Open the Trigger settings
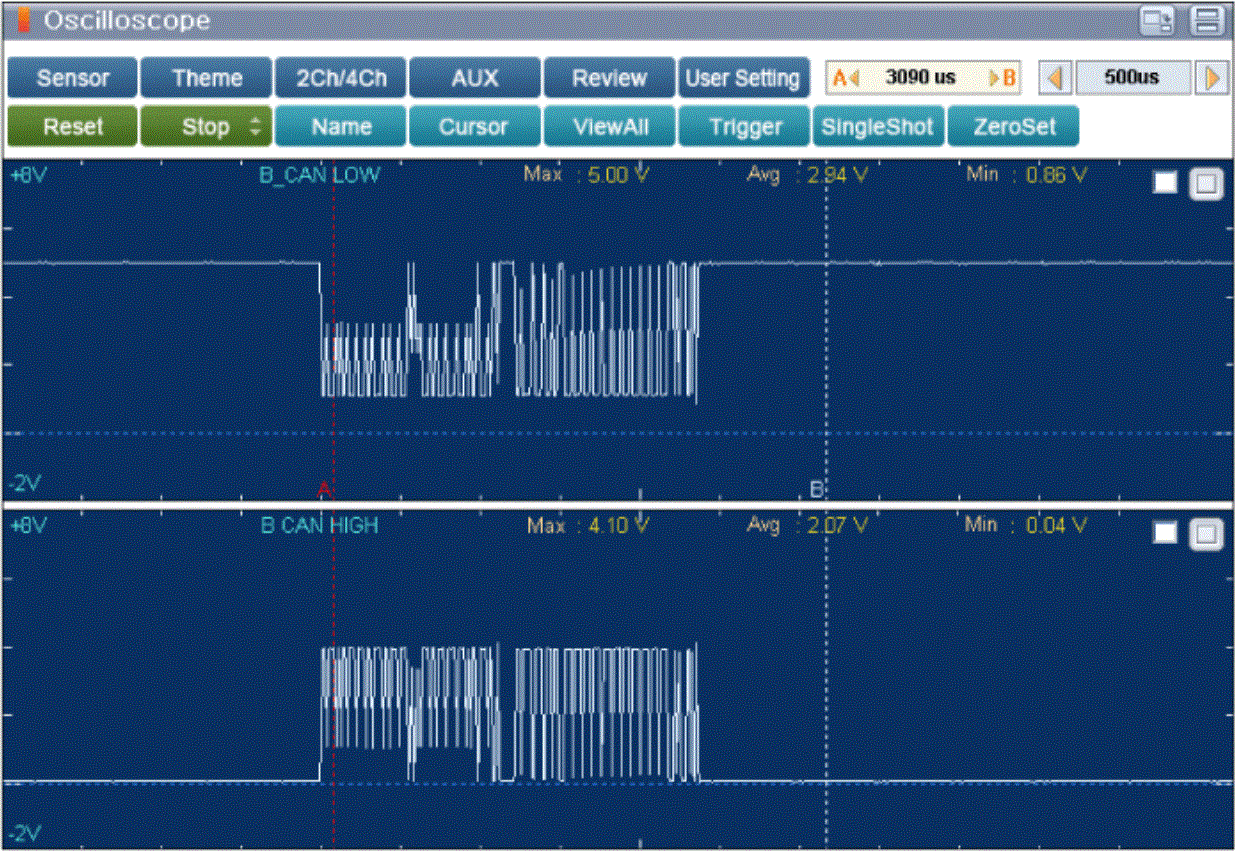1235x851 pixels. (x=744, y=127)
